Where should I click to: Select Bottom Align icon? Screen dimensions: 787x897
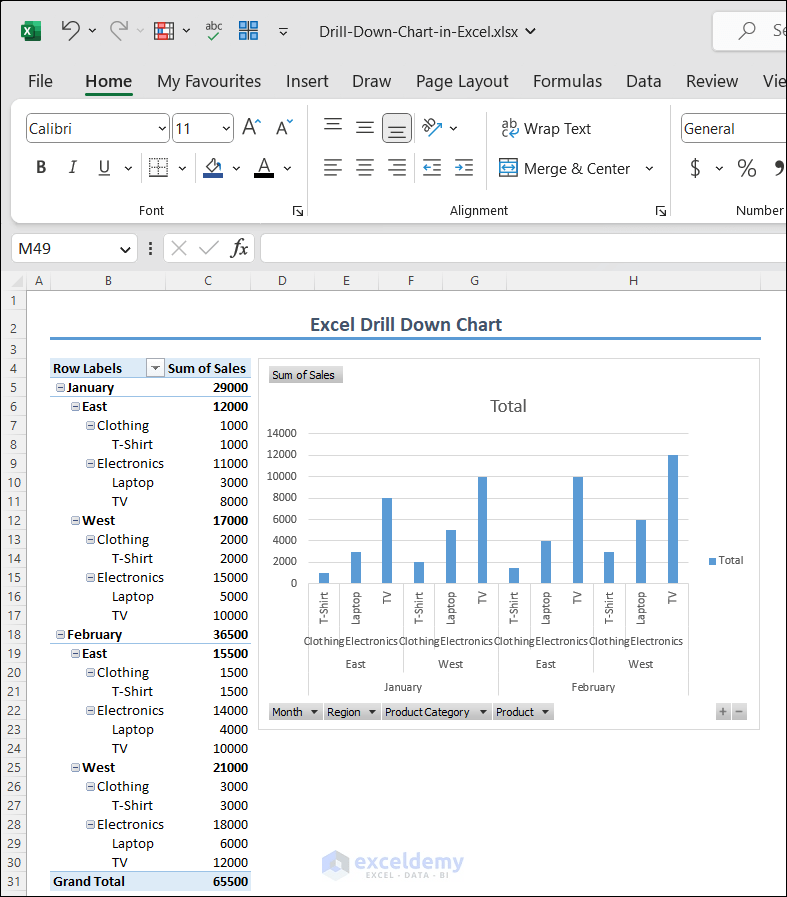[397, 128]
